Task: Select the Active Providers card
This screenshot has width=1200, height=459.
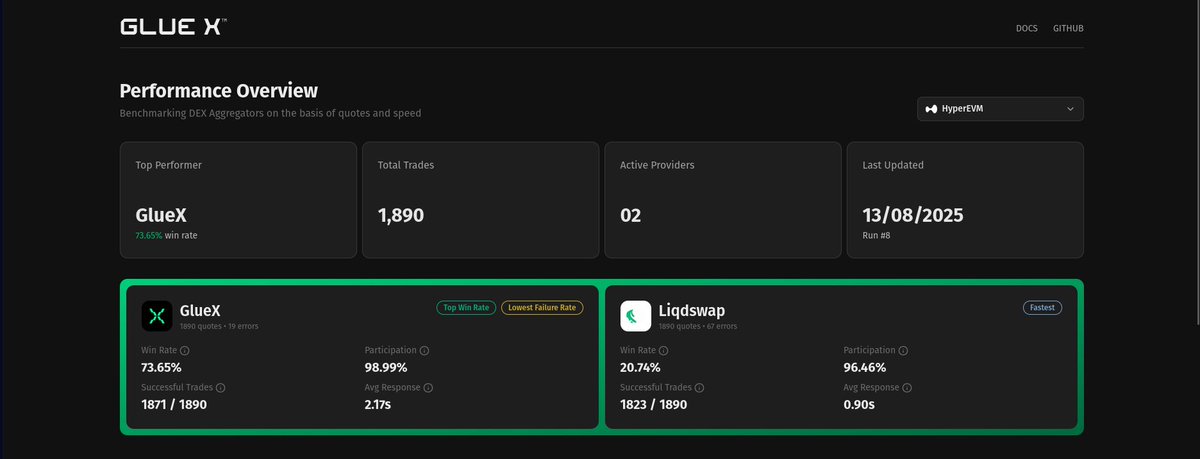Action: pos(722,200)
